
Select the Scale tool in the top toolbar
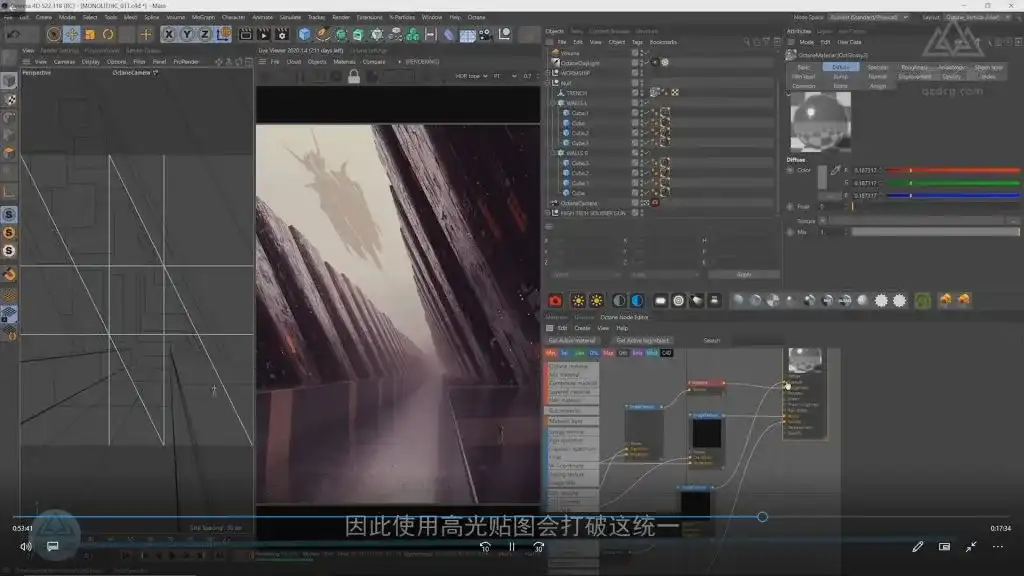[x=90, y=34]
